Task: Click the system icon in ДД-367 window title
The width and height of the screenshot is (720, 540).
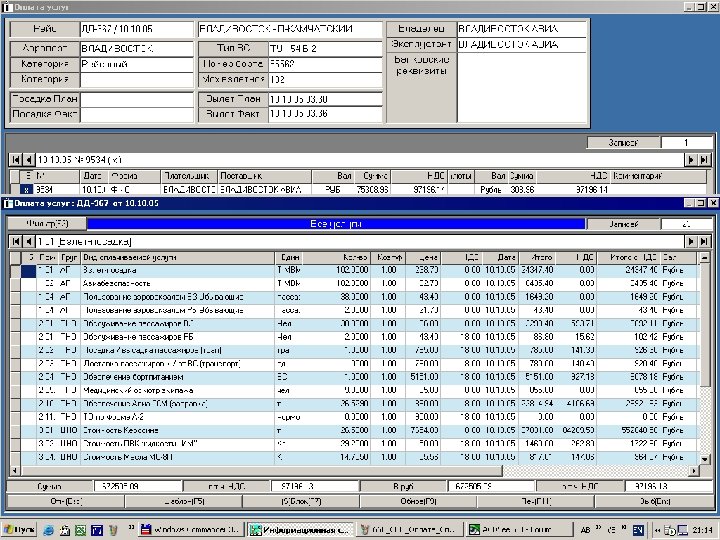Action: [8, 203]
